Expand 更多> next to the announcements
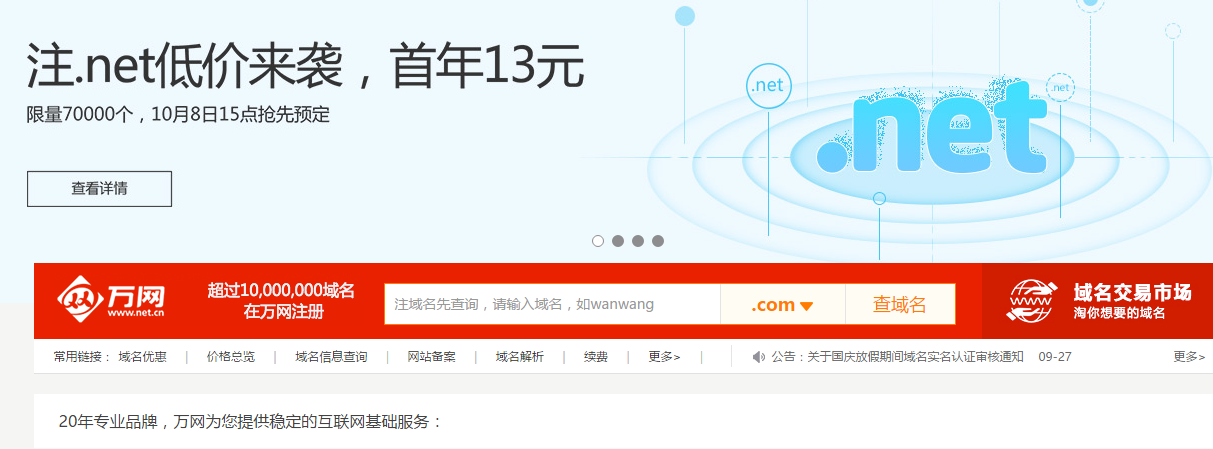Image resolution: width=1213 pixels, height=449 pixels. click(x=1188, y=357)
